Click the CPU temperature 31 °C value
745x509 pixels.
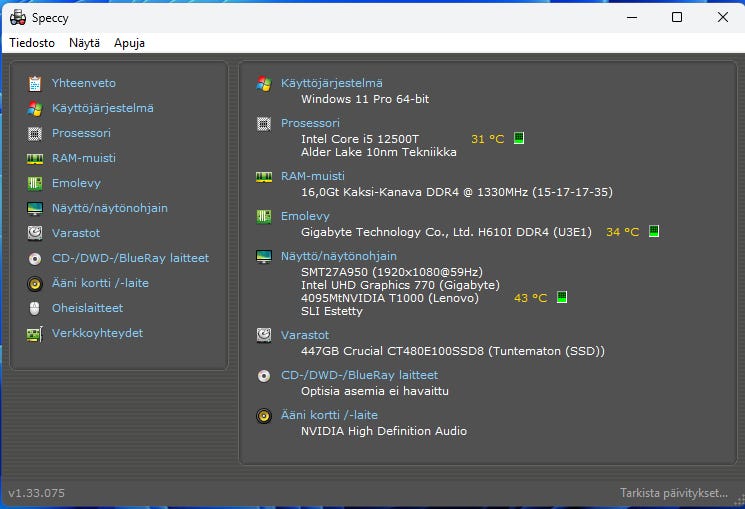coord(487,139)
